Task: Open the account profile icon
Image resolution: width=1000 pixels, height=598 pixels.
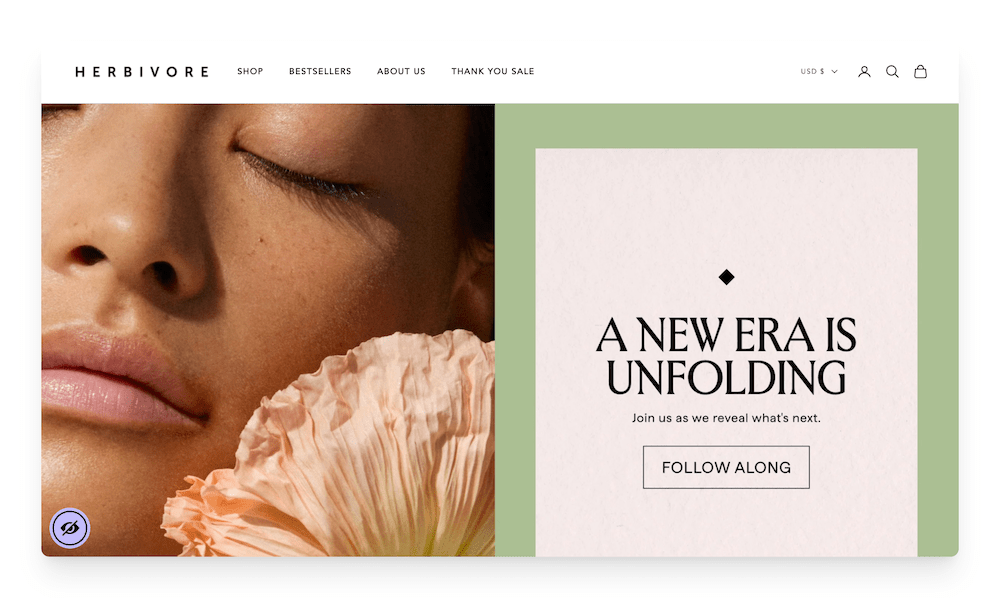Action: pyautogui.click(x=864, y=71)
